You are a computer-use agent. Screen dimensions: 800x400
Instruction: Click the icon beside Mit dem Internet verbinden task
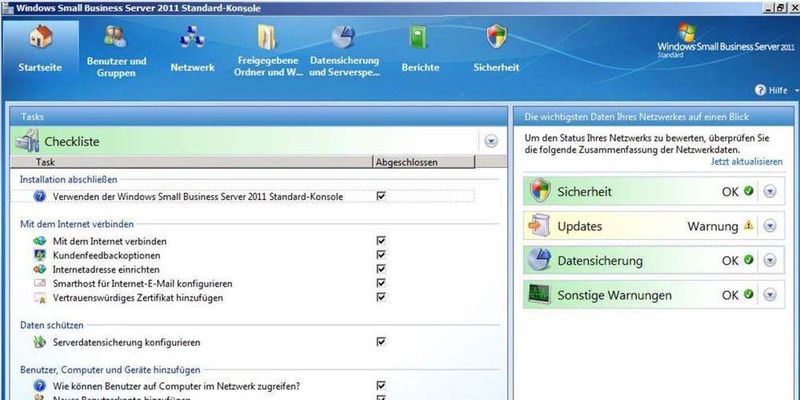[40, 241]
